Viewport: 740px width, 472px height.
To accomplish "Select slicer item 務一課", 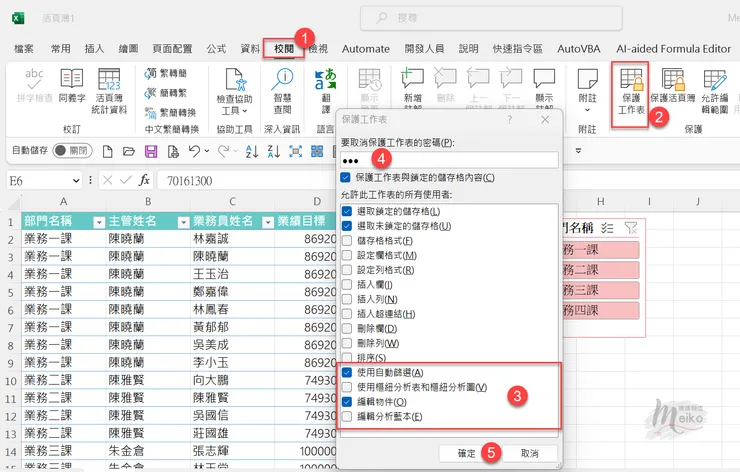I will click(x=601, y=250).
